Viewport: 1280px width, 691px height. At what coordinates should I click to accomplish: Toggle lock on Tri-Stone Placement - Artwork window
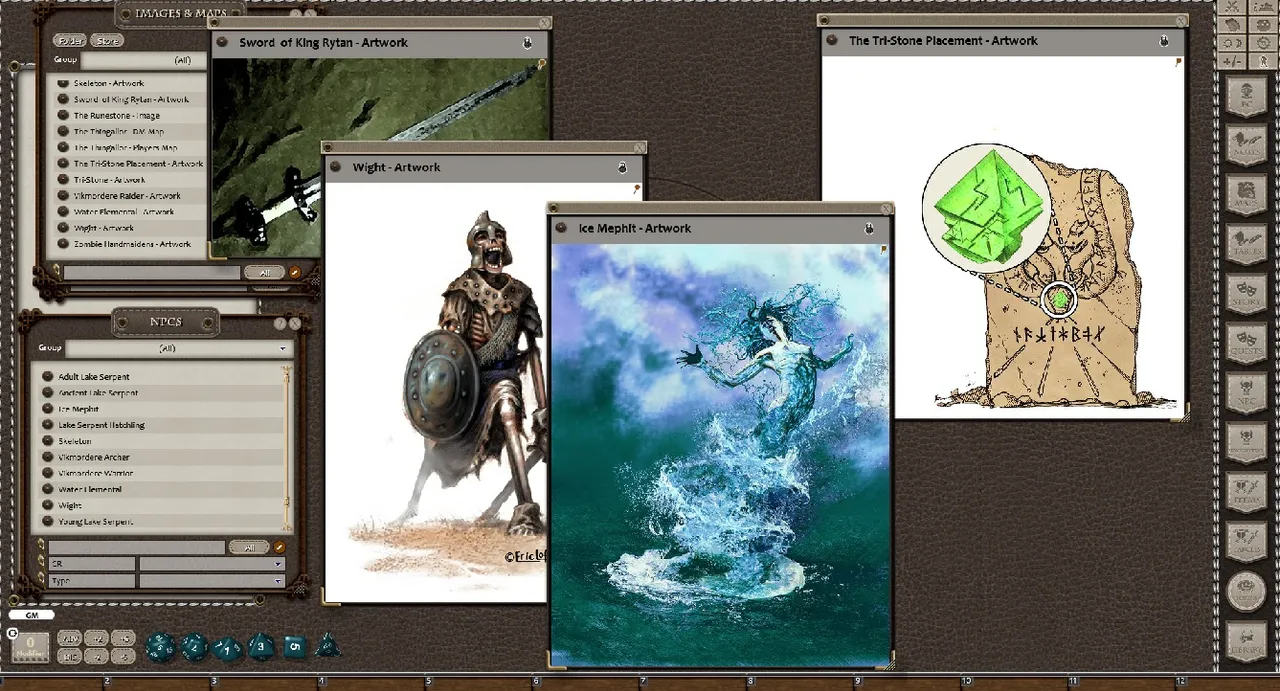(x=1164, y=41)
